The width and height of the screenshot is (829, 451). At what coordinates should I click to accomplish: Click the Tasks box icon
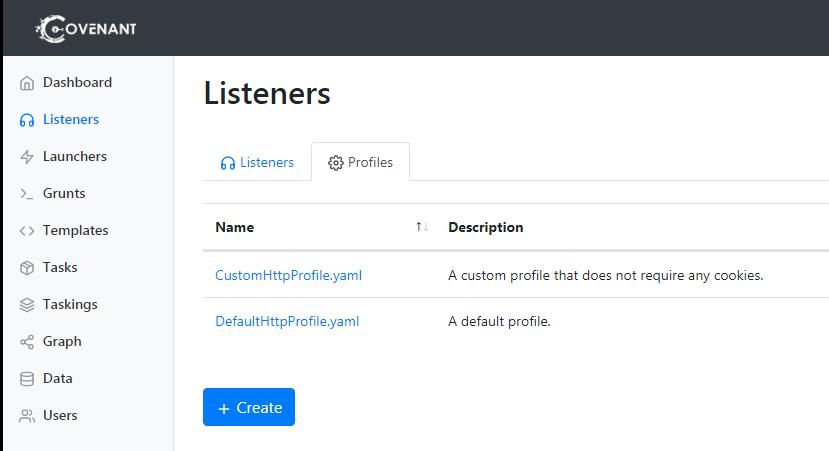pyautogui.click(x=27, y=268)
